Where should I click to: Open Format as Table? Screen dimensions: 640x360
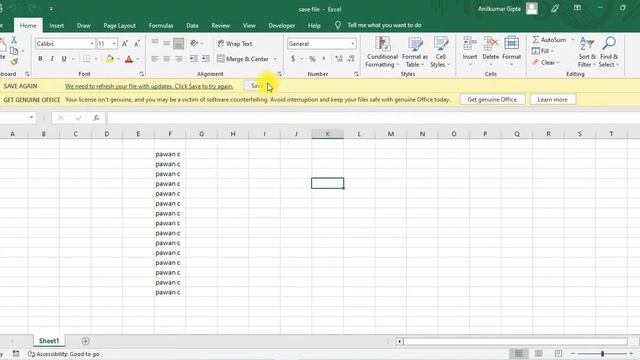[x=415, y=52]
